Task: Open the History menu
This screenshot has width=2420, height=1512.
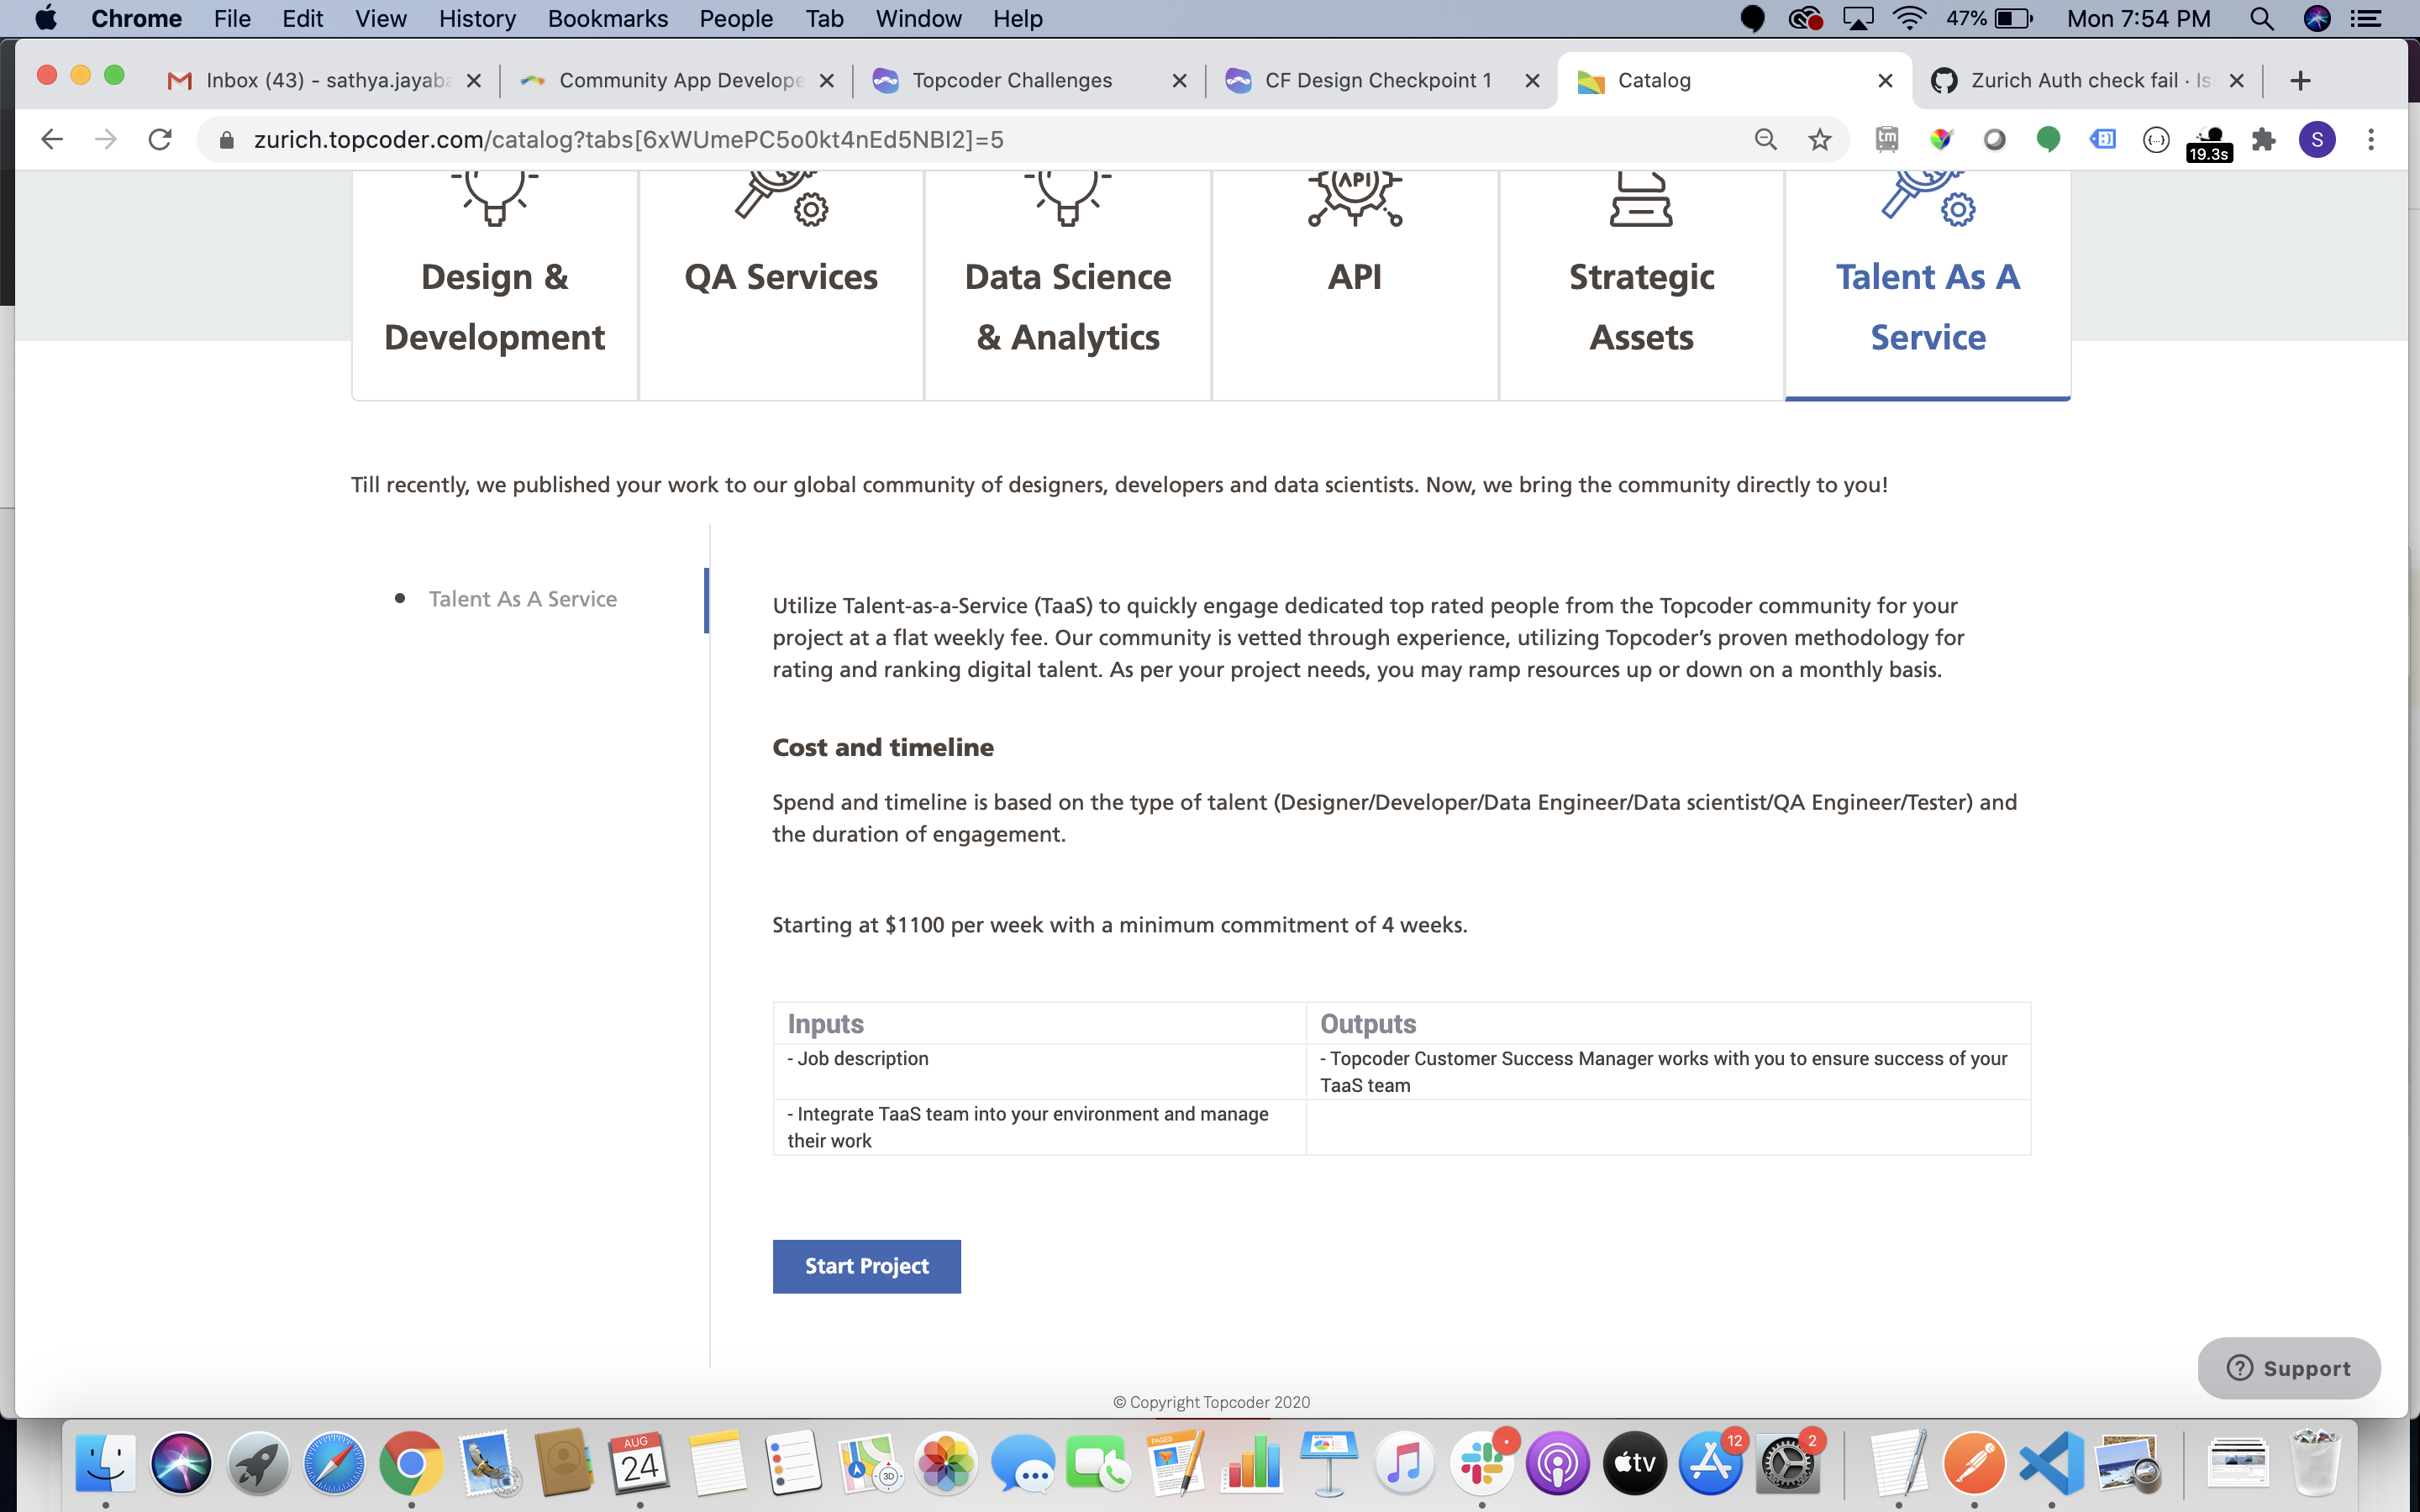Action: point(477,18)
